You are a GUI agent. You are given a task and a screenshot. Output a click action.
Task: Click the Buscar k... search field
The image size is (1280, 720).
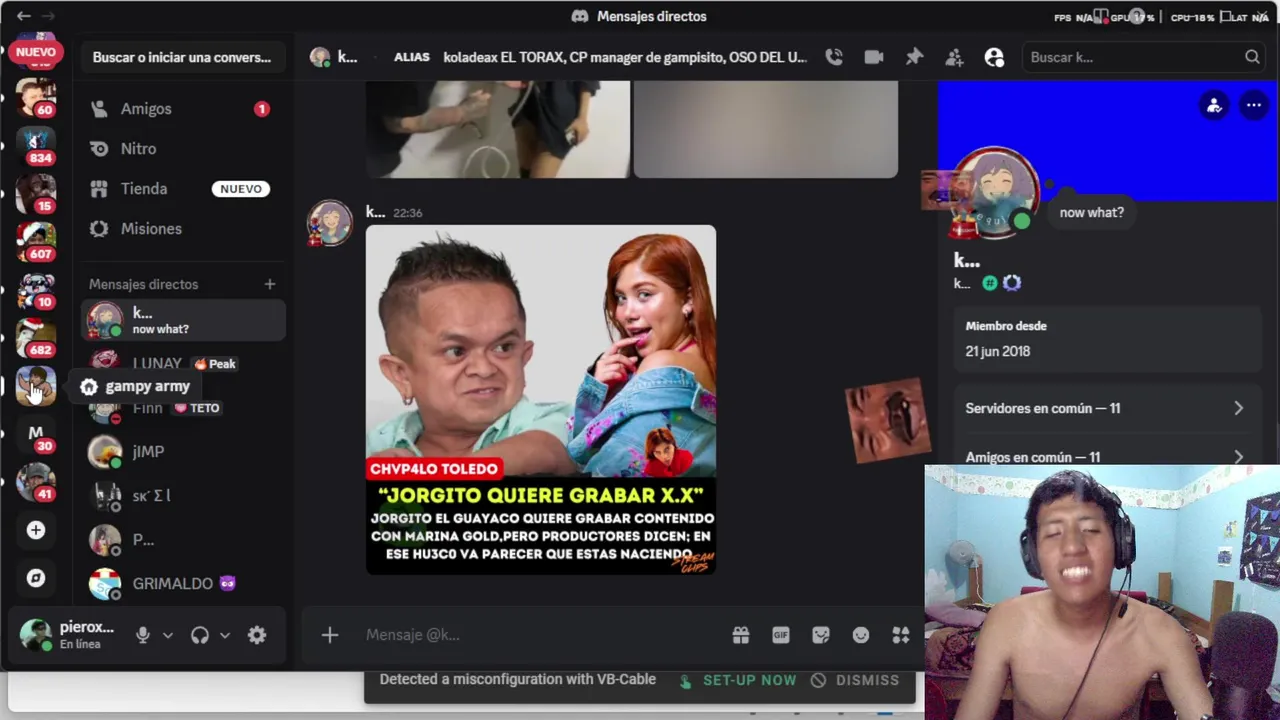coord(1143,57)
